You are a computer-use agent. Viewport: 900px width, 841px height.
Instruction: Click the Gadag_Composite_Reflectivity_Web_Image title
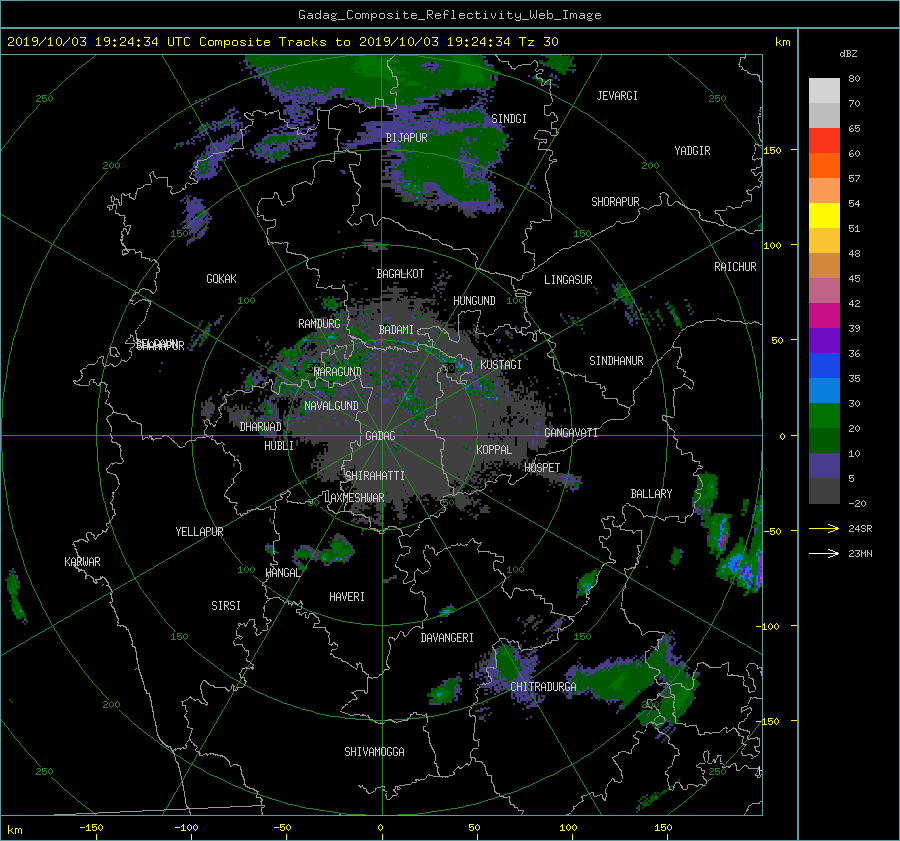pos(449,15)
